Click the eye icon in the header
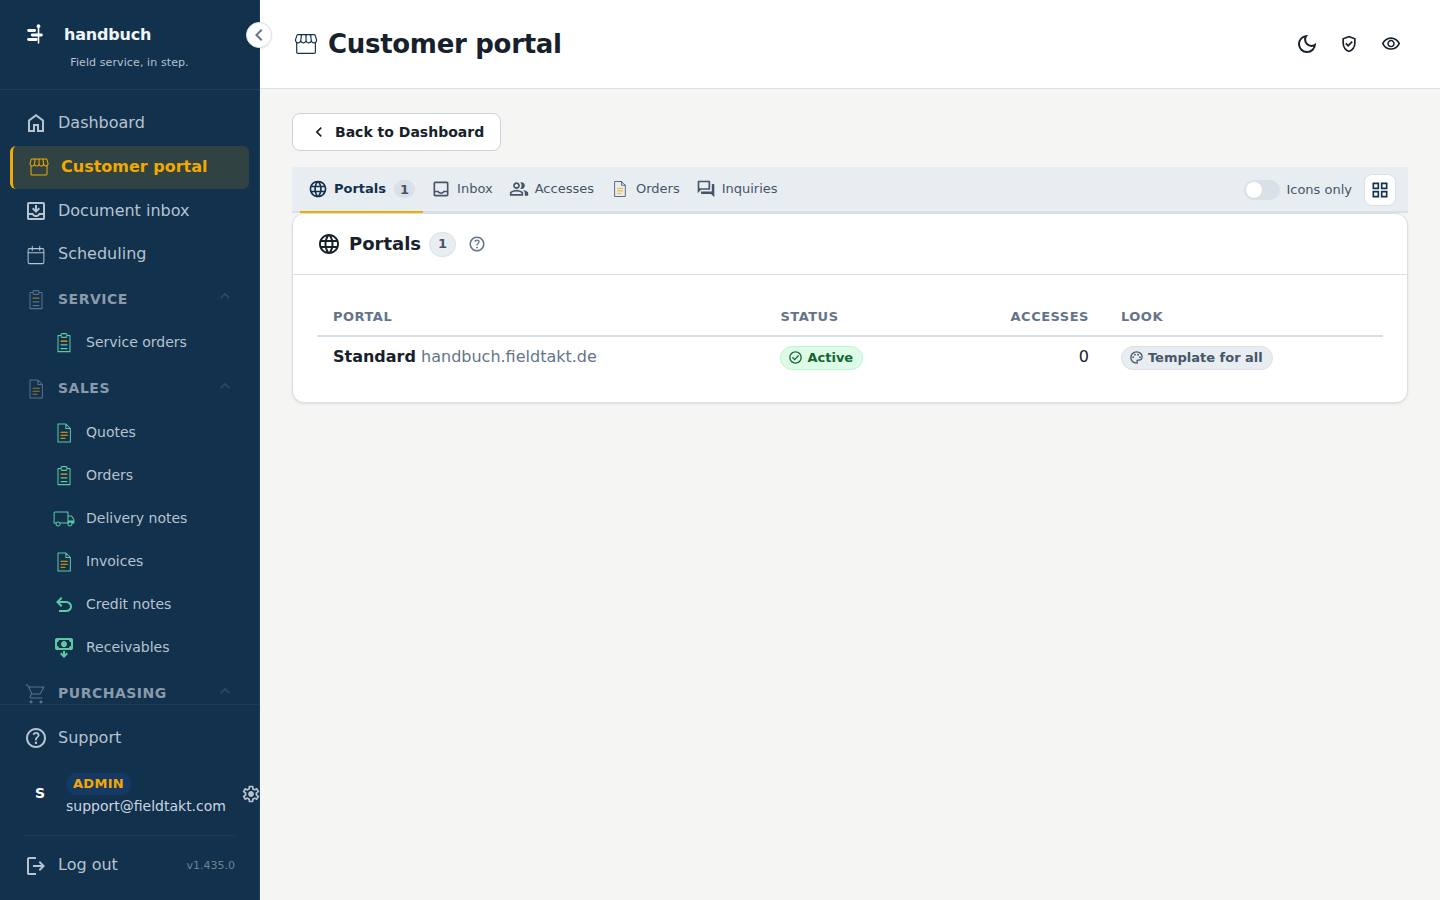1440x900 pixels. tap(1391, 44)
